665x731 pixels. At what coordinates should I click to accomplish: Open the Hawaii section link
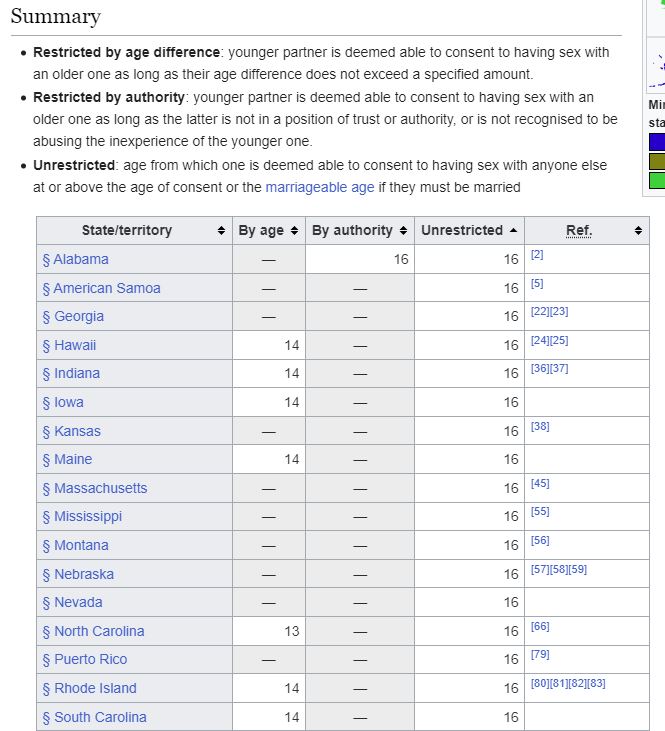click(x=69, y=345)
